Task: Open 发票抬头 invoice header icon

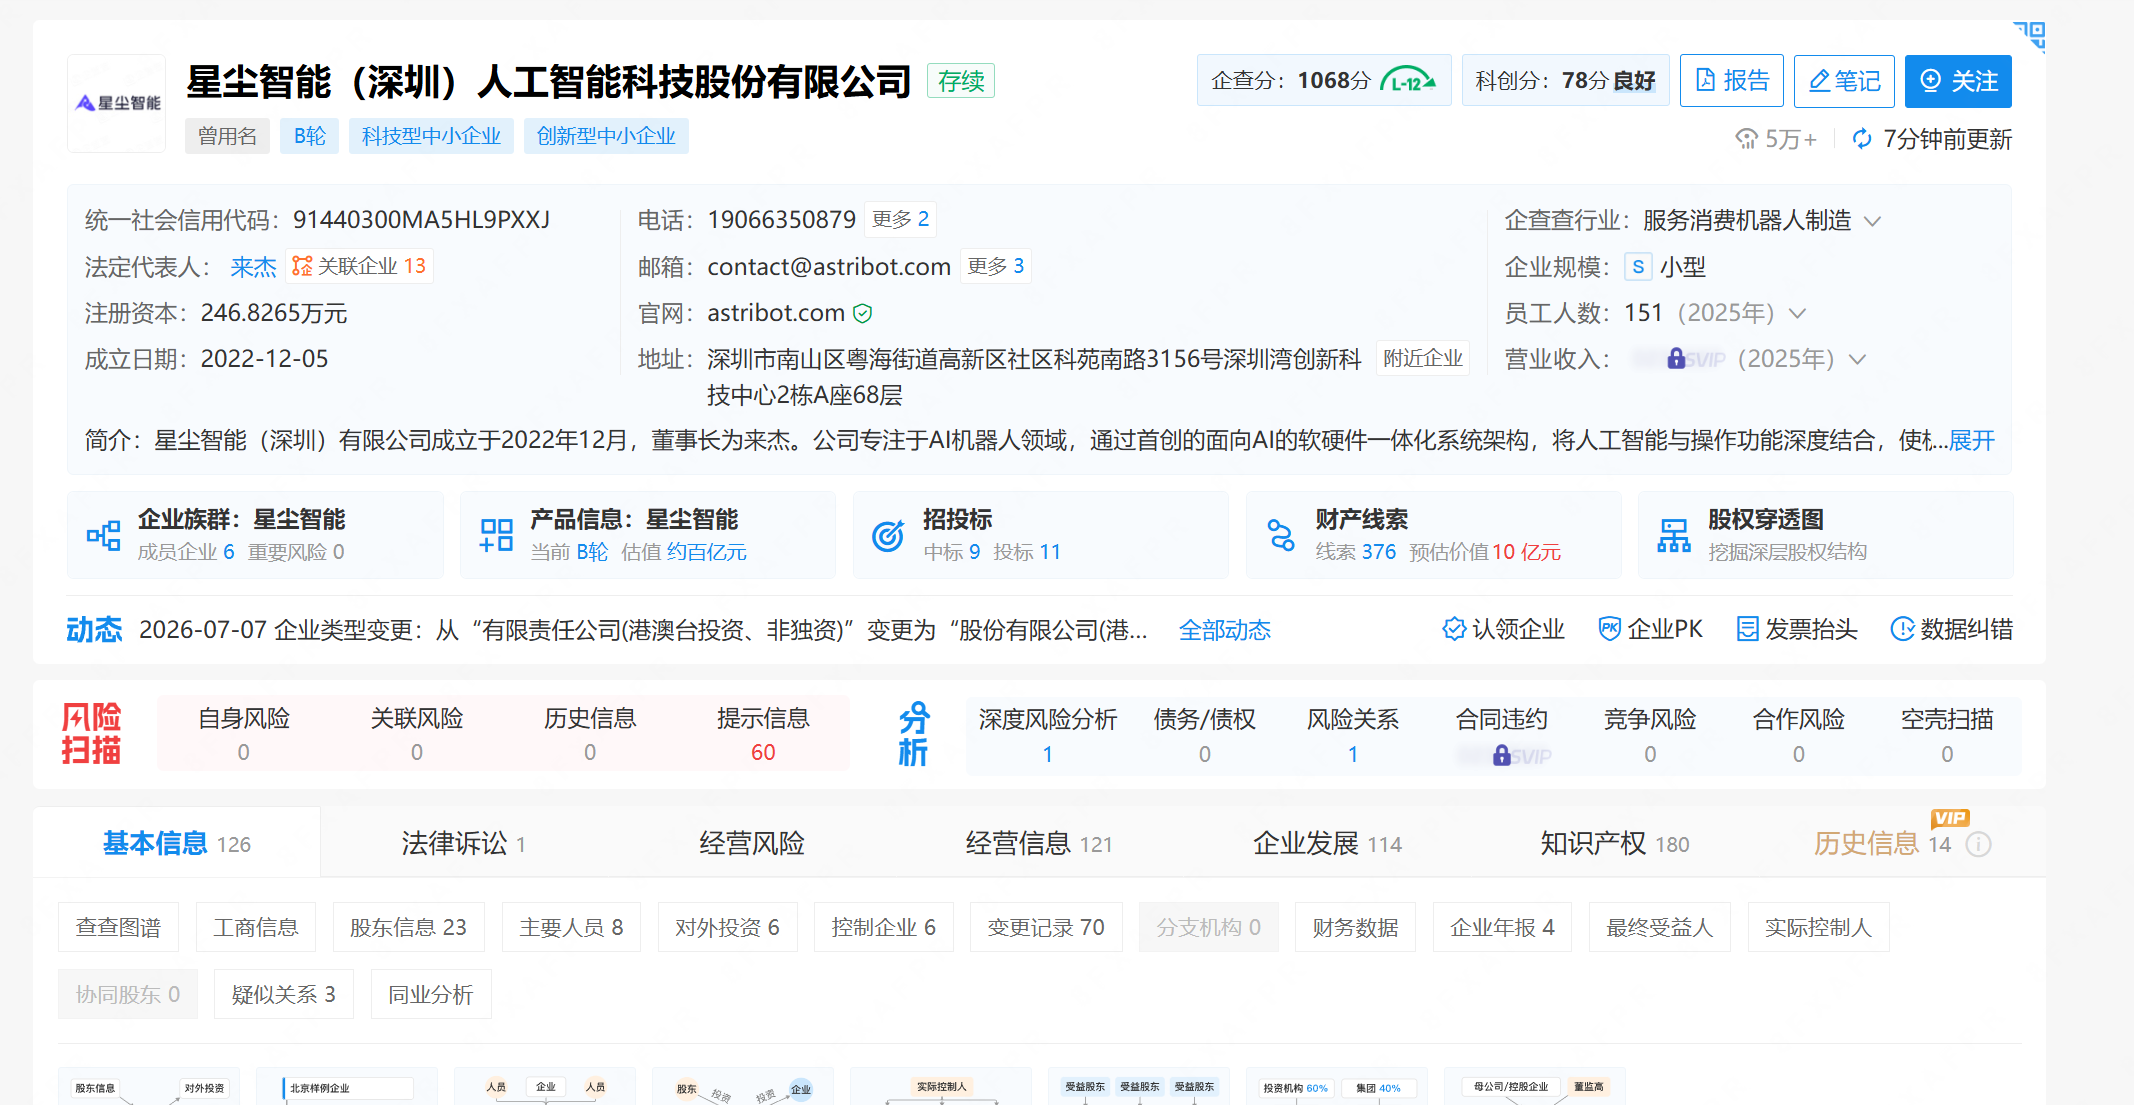Action: [x=1747, y=629]
